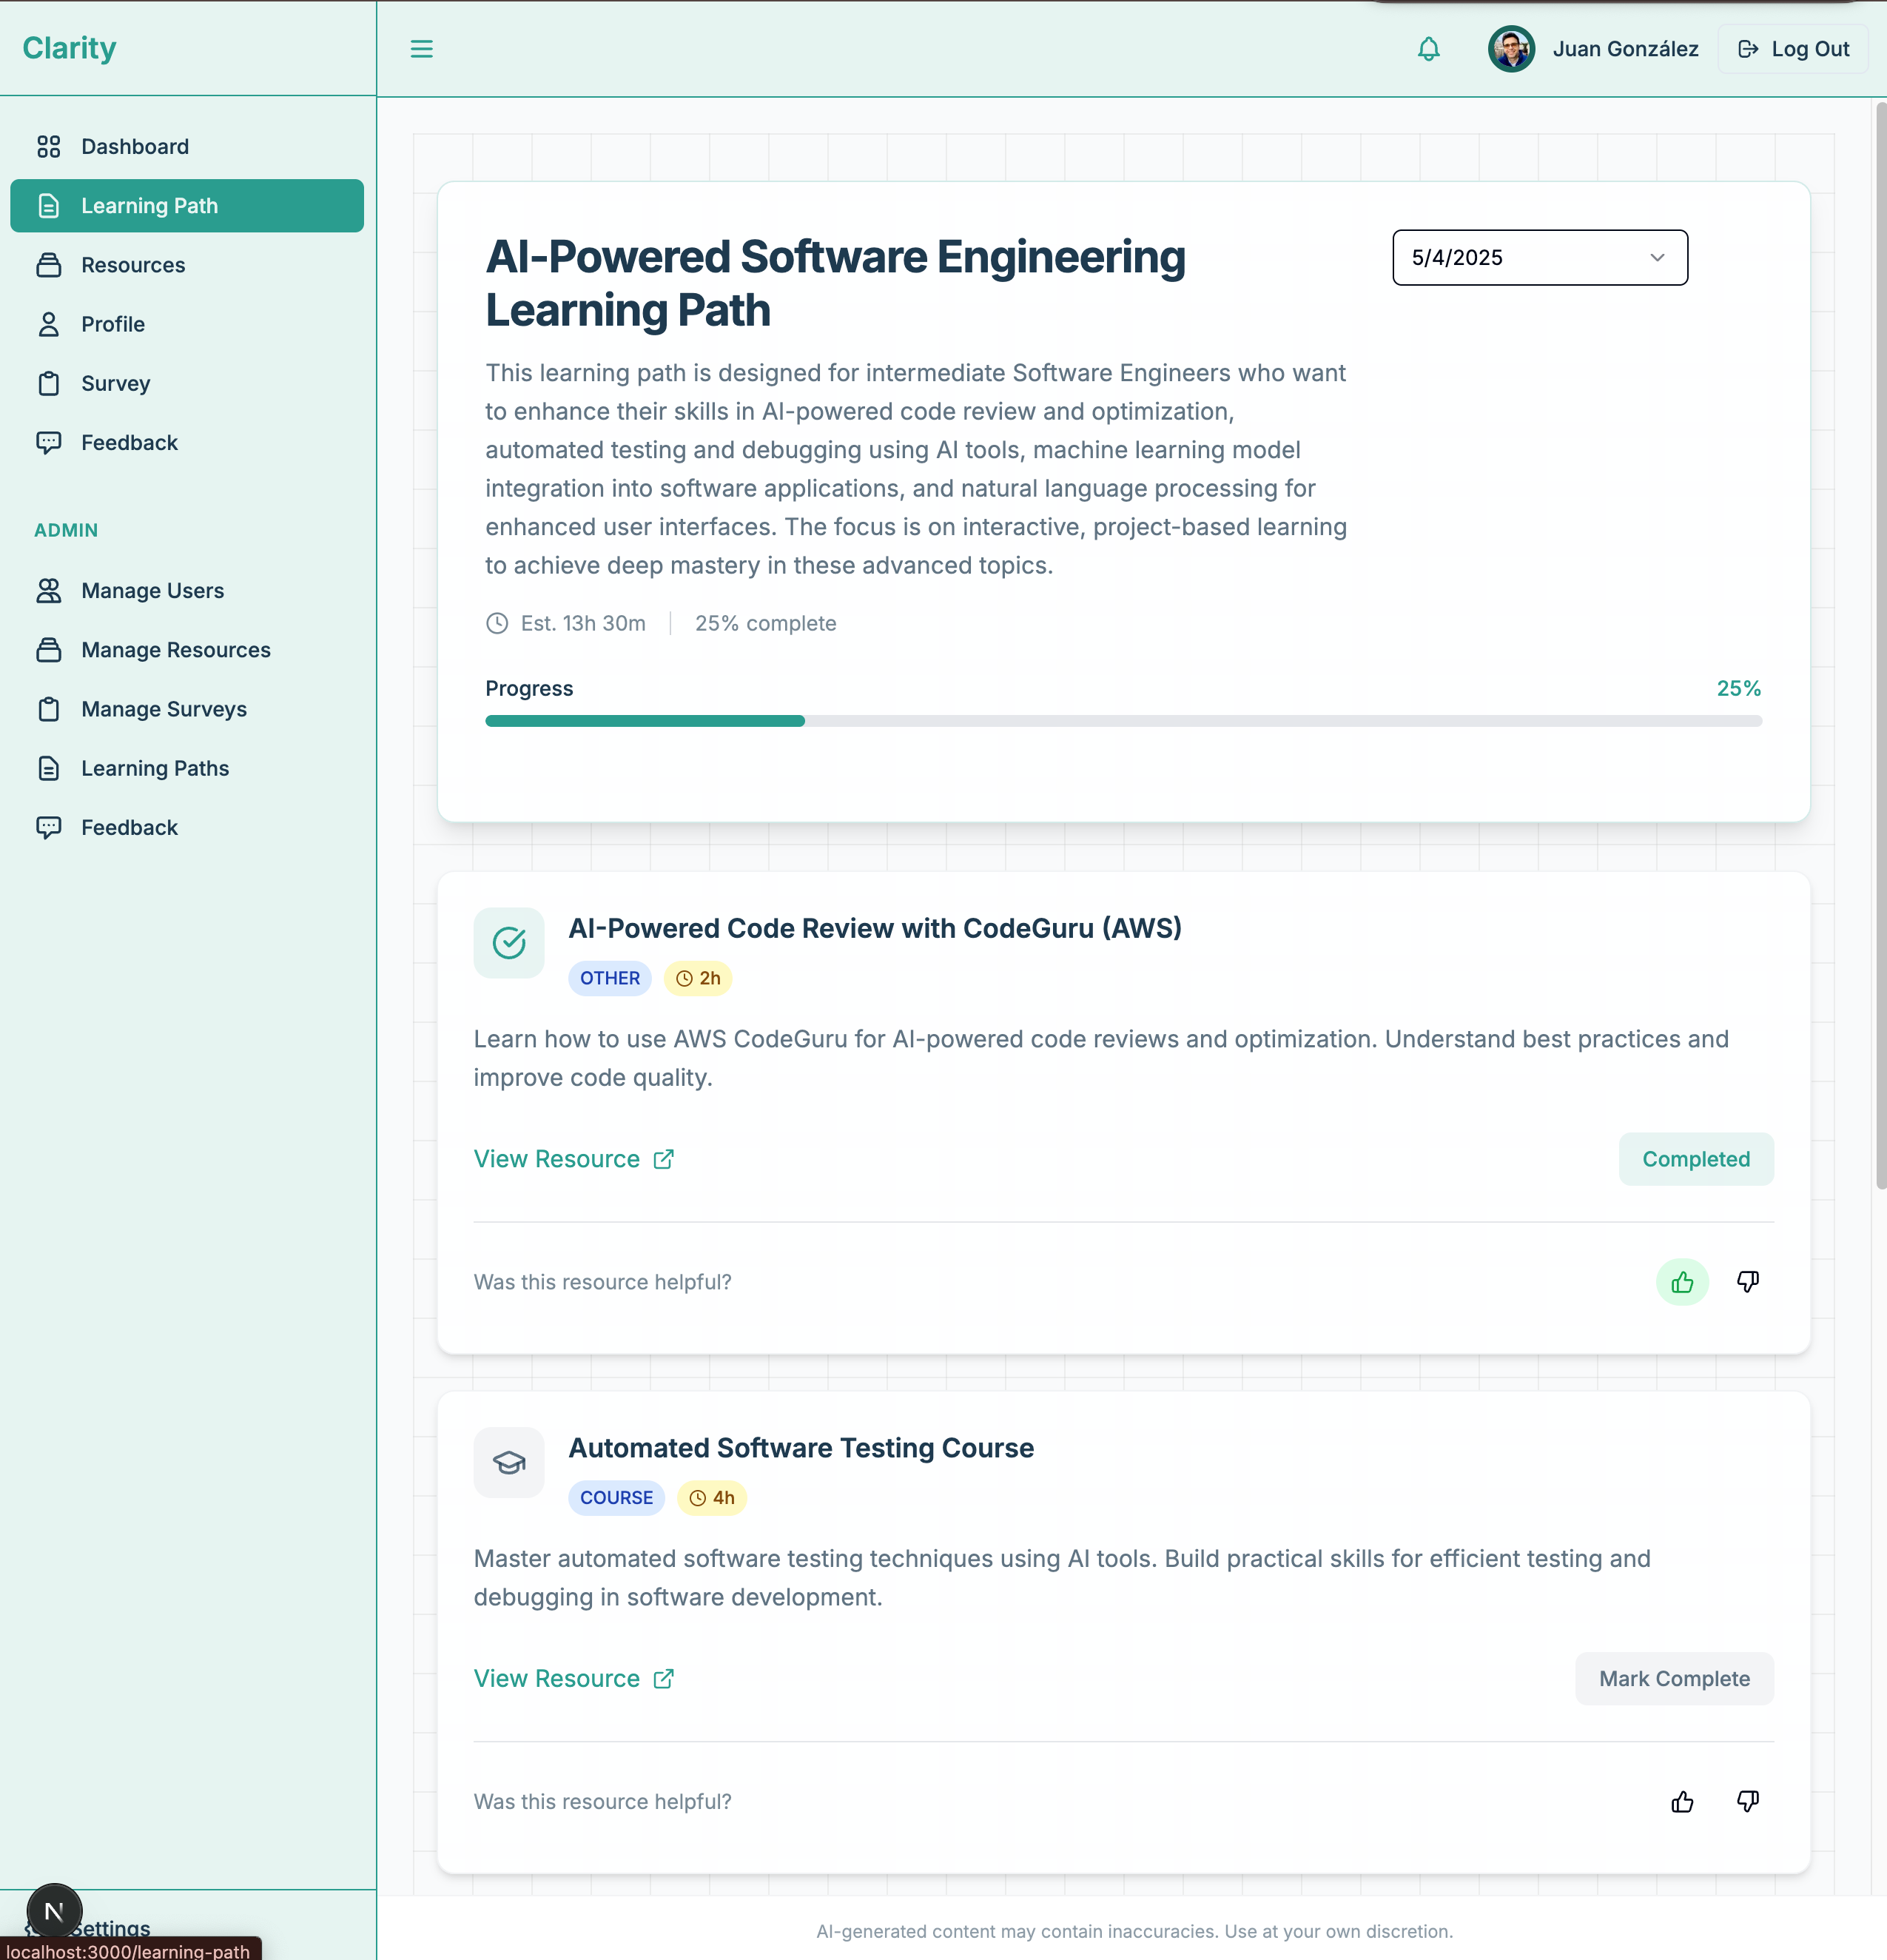
Task: Select the Manage Users icon
Action: tap(50, 590)
